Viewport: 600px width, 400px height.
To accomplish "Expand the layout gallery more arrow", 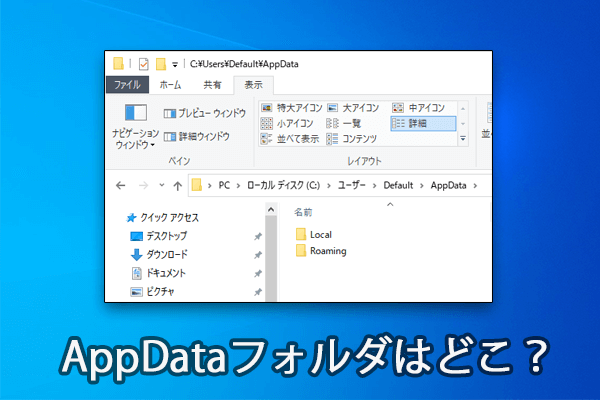I will 463,139.
